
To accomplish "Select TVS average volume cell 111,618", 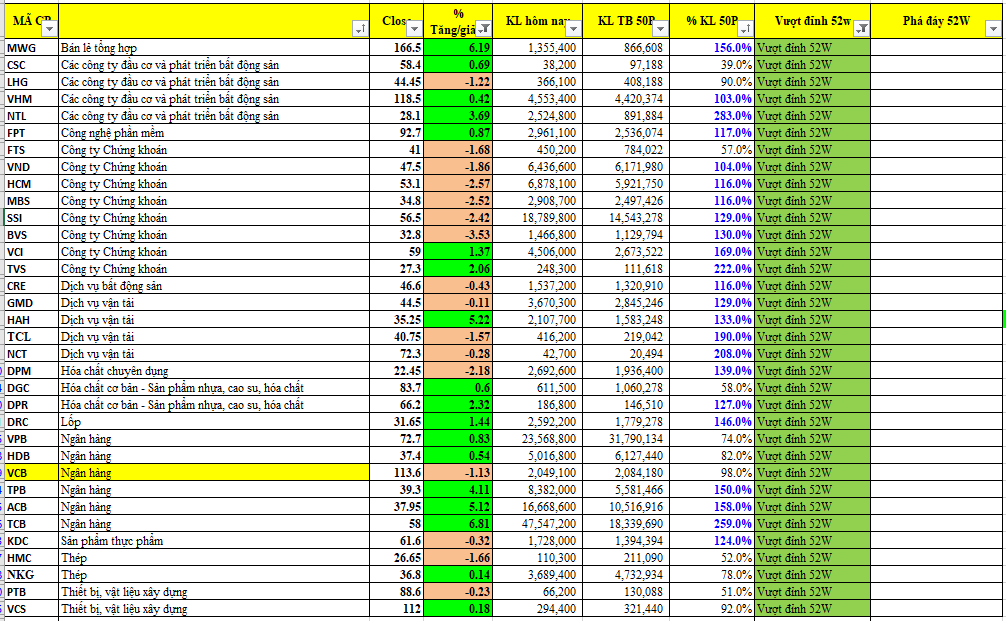I will [624, 269].
